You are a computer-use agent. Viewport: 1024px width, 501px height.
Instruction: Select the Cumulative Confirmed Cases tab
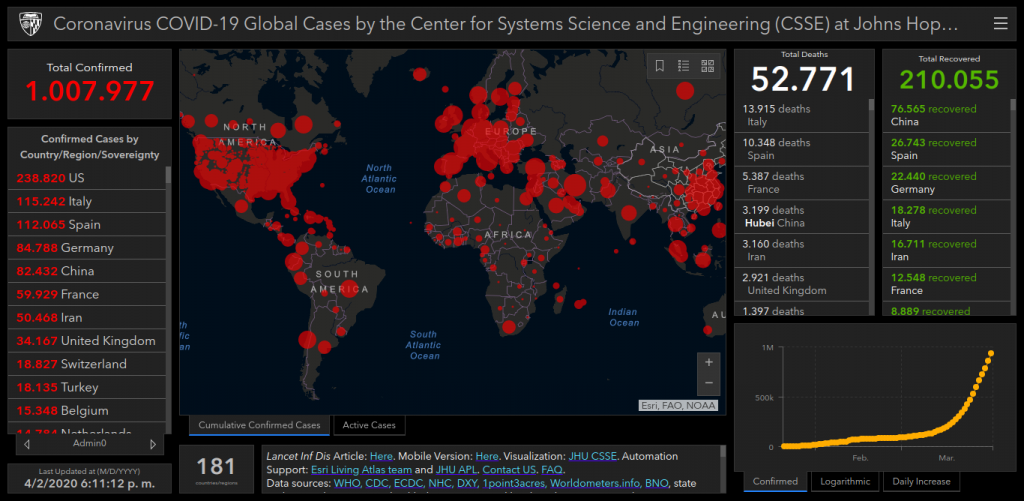pos(259,425)
